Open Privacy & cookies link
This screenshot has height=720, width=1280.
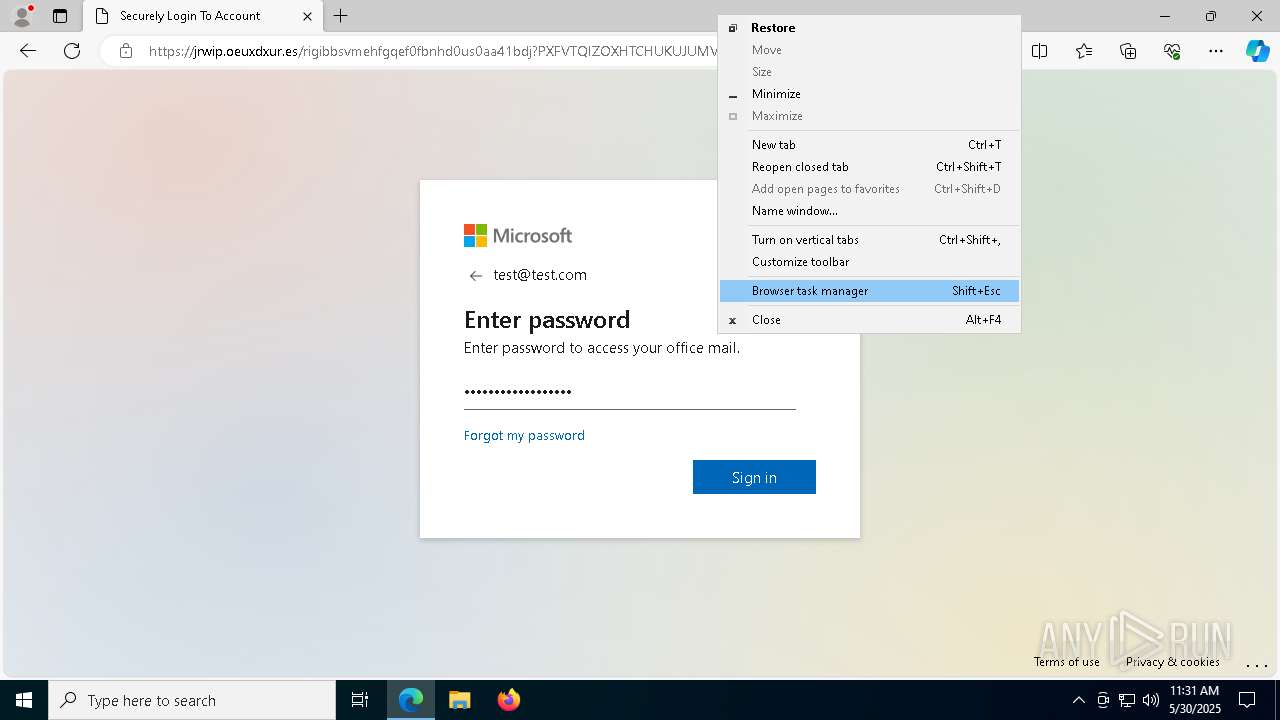point(1172,662)
